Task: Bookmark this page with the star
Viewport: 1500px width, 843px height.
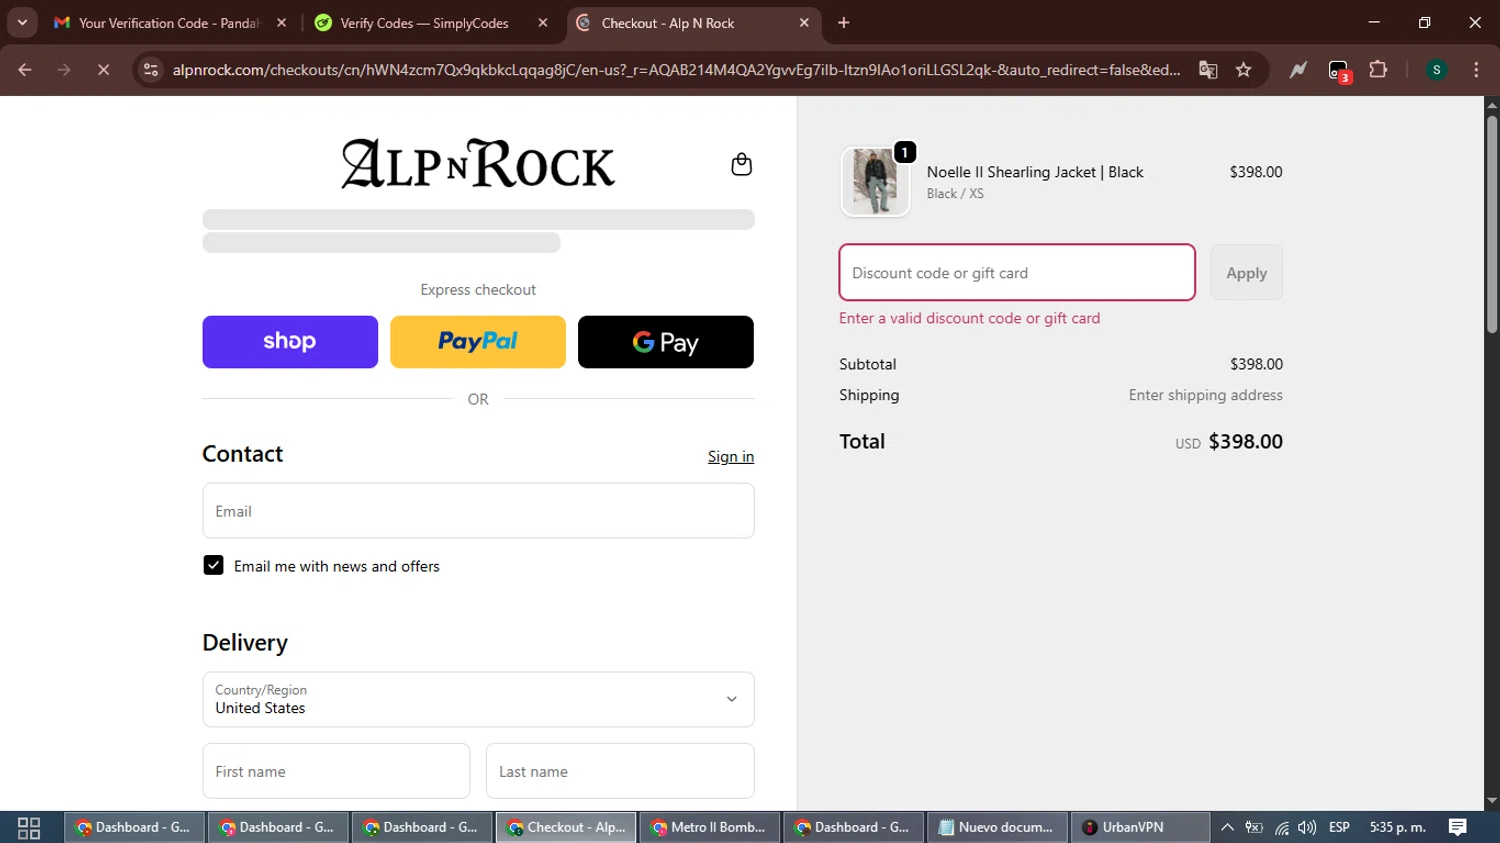Action: [x=1243, y=70]
